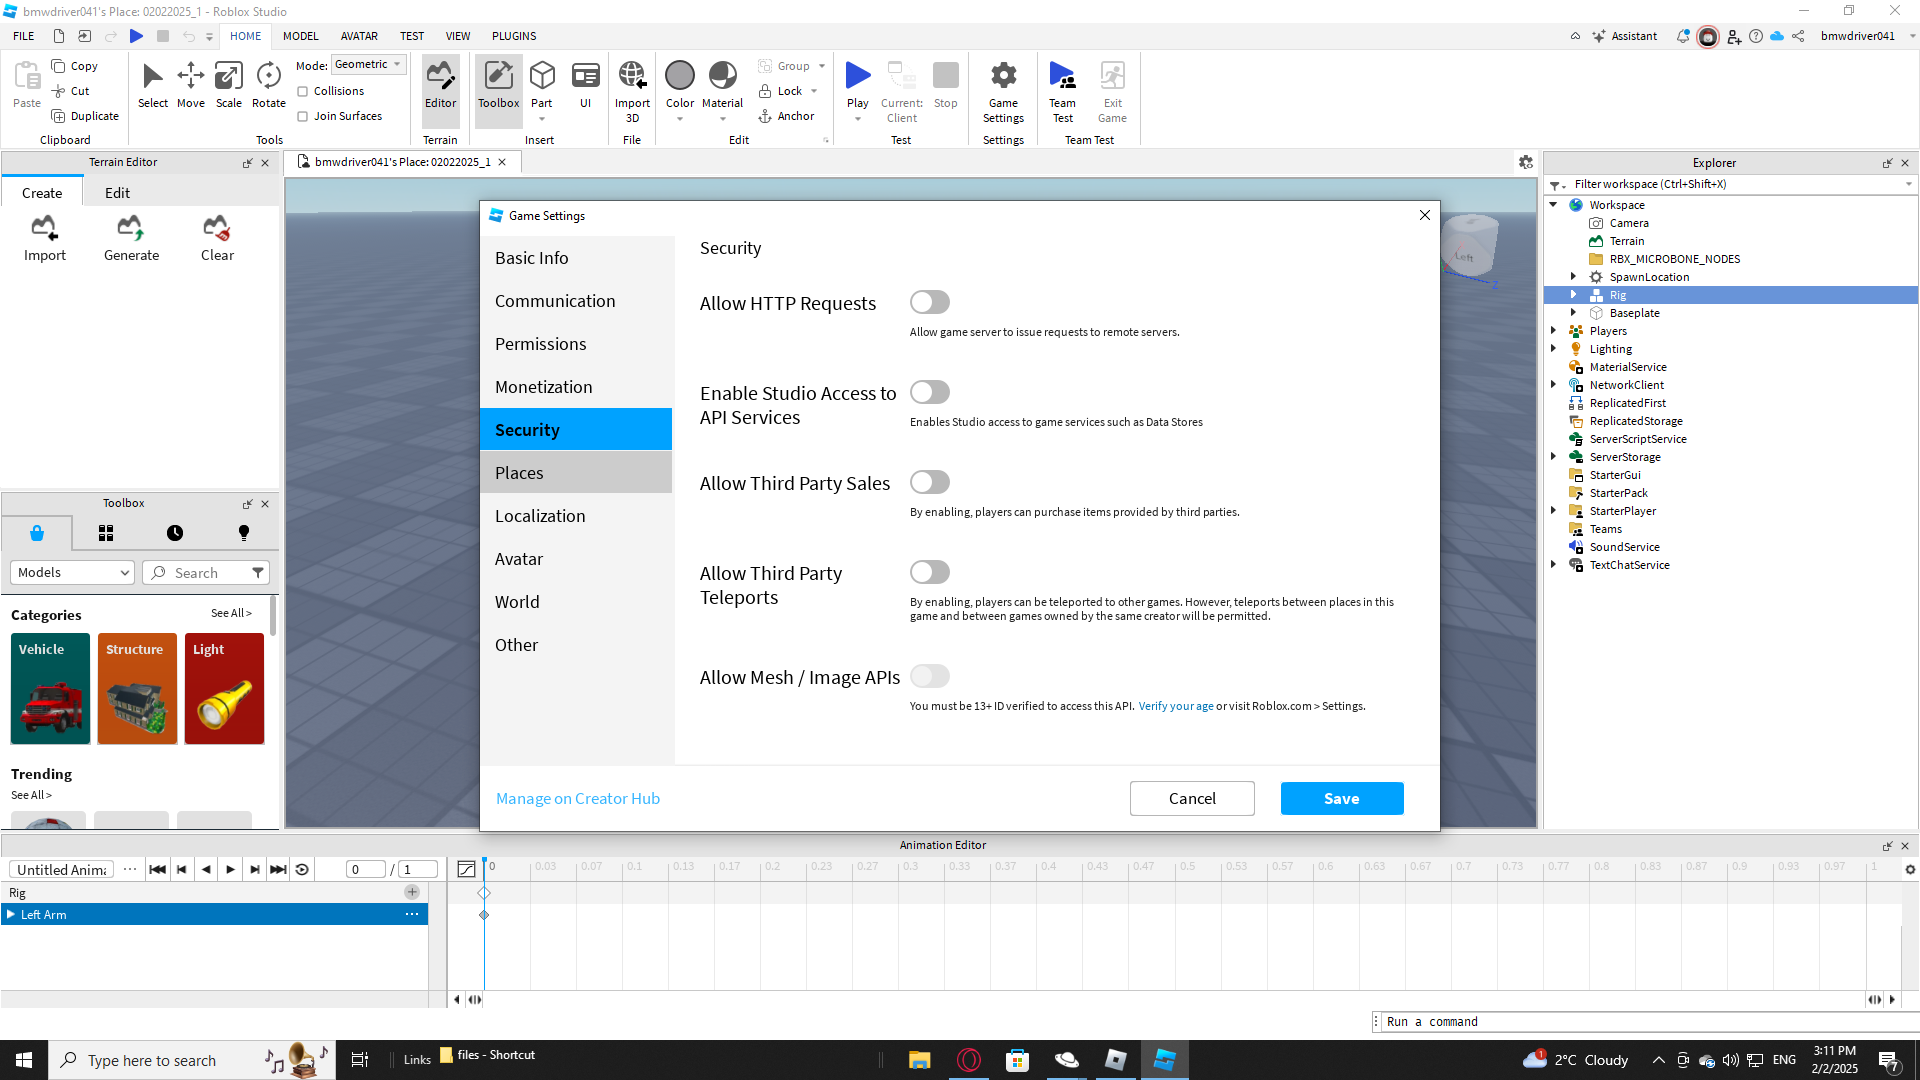Screen dimensions: 1920x1080
Task: Open the Manage on Creator Hub link
Action: [x=578, y=798]
